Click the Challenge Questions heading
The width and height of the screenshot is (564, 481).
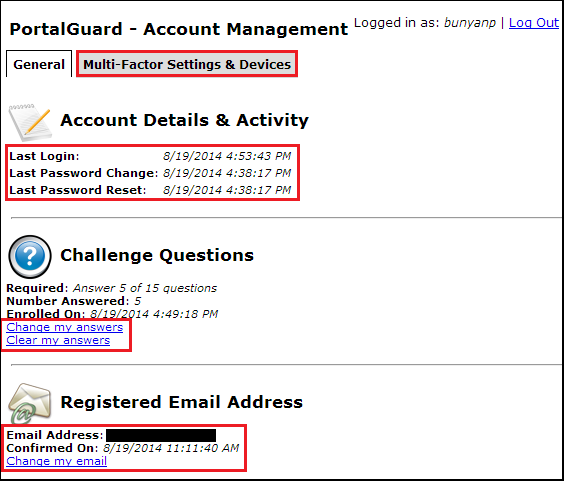pos(157,255)
